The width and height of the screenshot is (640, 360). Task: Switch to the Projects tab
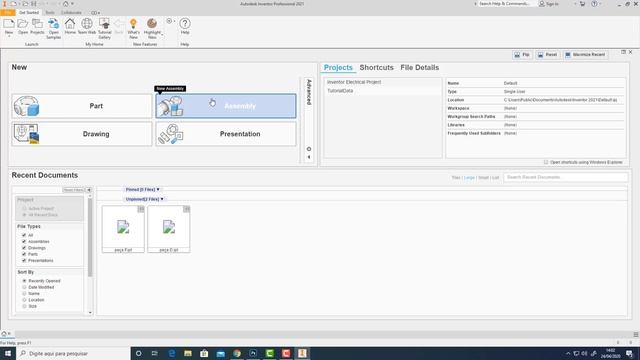point(338,68)
